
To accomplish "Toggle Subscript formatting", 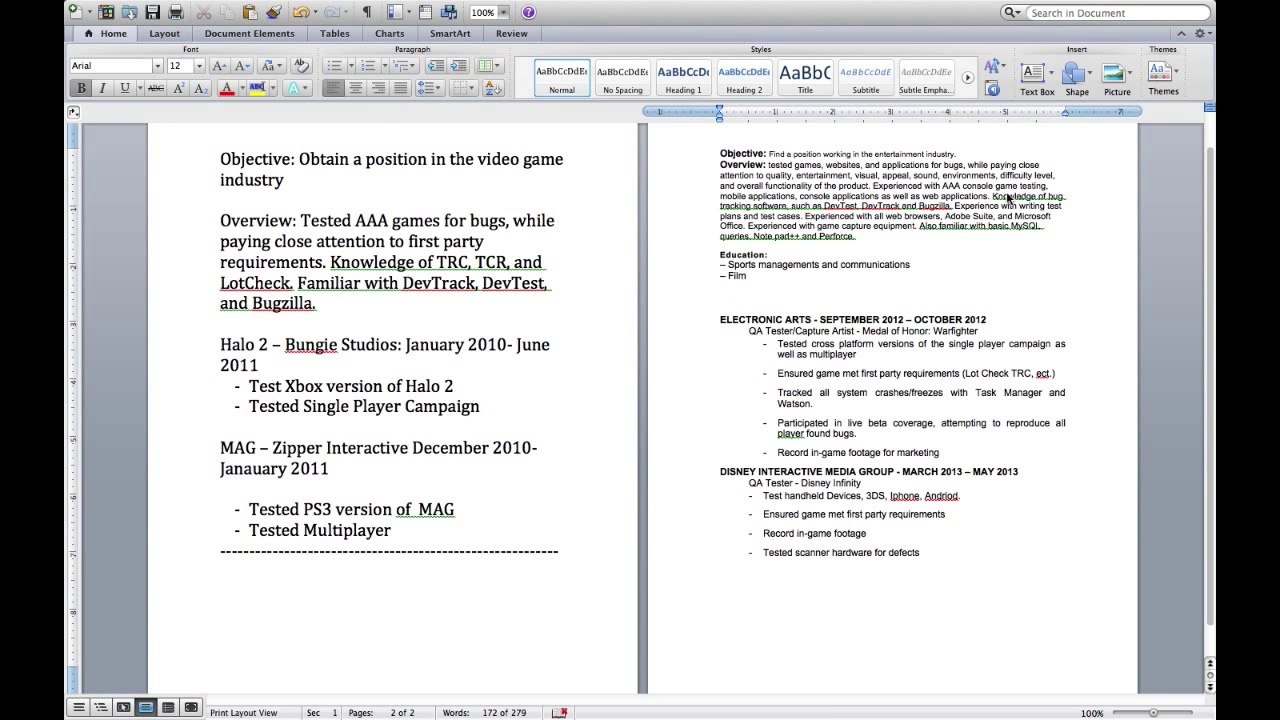I will [200, 88].
